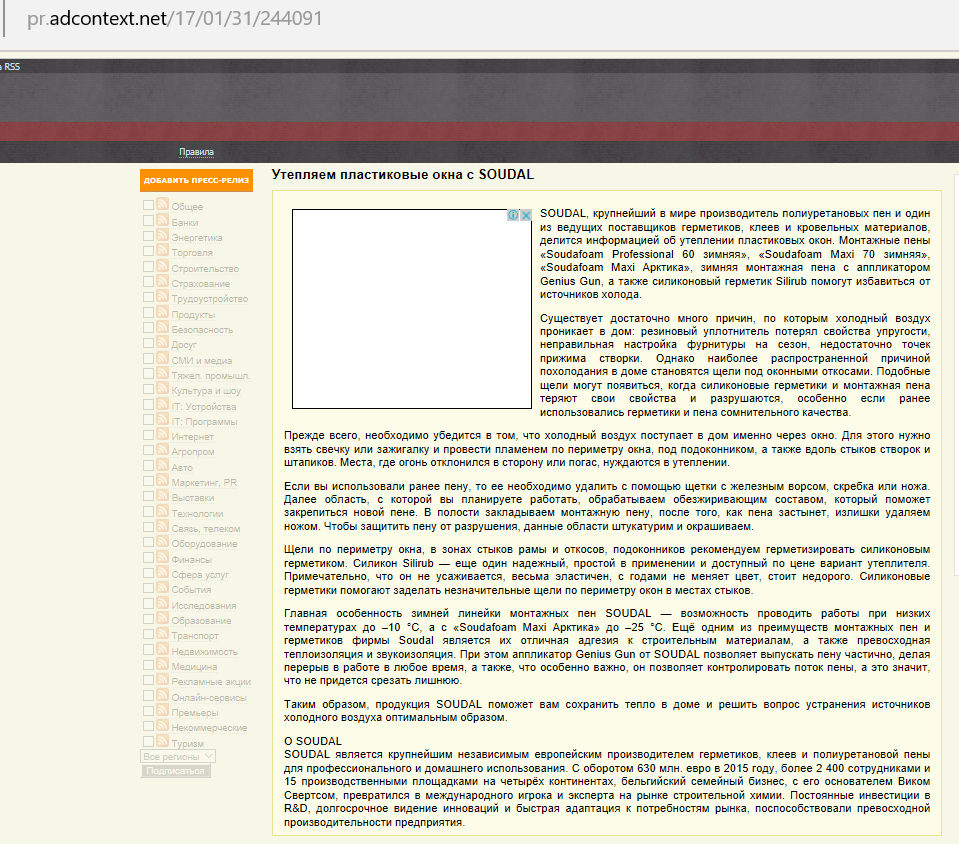Open the События category link

coord(191,590)
